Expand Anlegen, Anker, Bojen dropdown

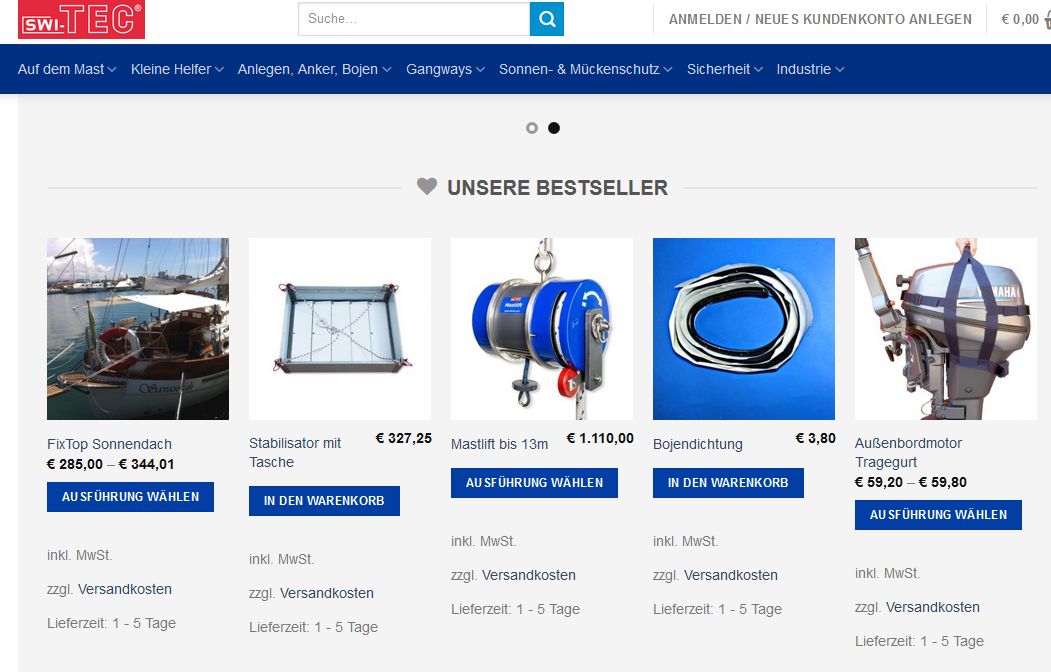pos(314,69)
